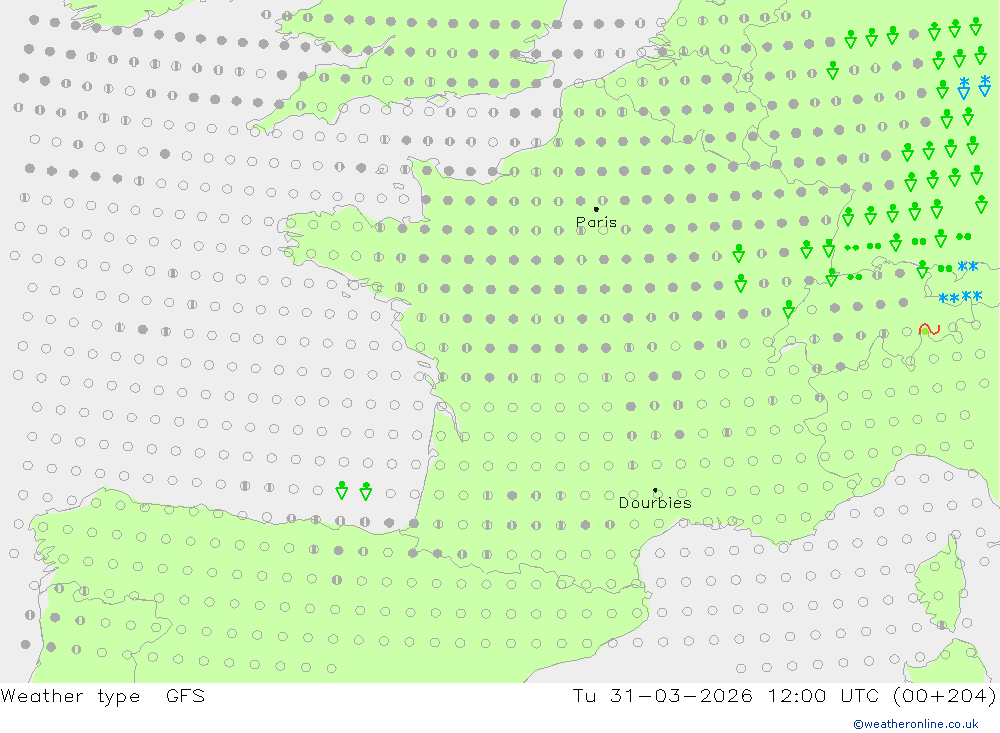
Task: Open the weatheronline.co.uk copyright link
Action: 916,724
